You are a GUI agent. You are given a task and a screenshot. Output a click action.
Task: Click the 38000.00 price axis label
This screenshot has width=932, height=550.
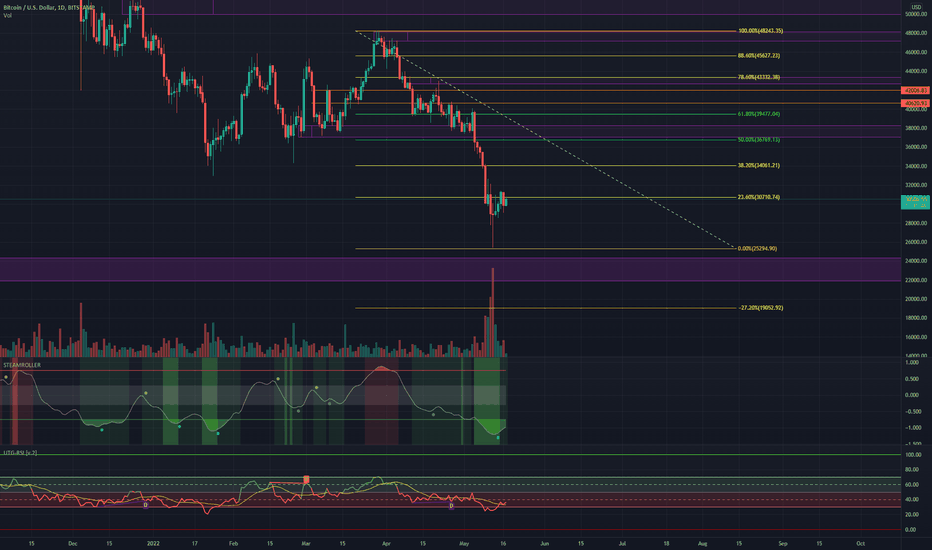(916, 128)
